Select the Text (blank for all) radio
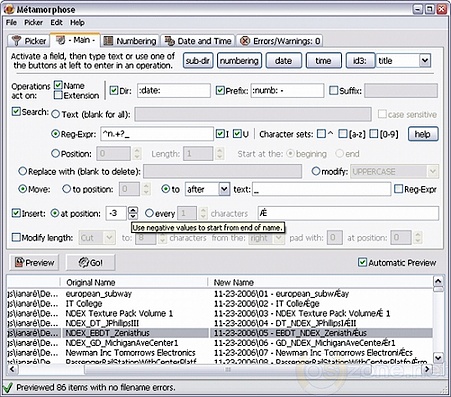The image size is (451, 397). [56, 114]
